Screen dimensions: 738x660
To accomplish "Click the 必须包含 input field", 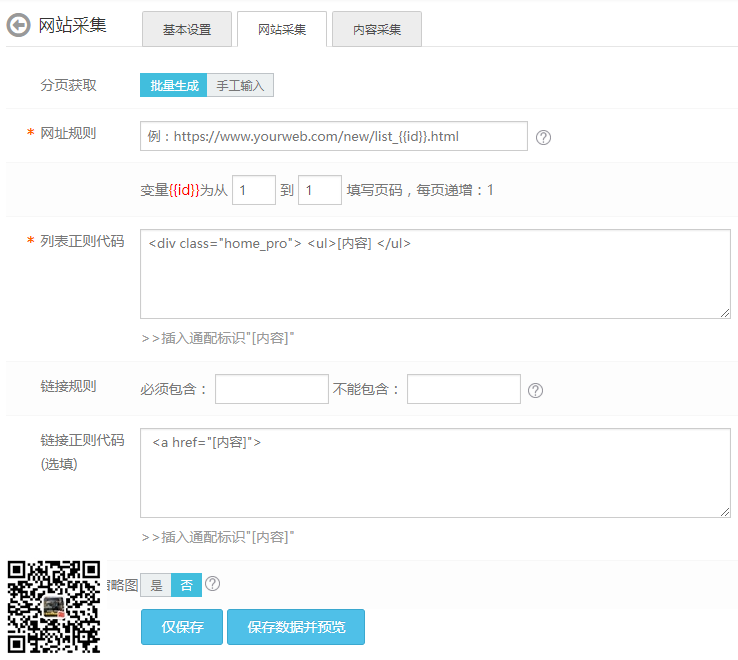I will click(x=272, y=389).
